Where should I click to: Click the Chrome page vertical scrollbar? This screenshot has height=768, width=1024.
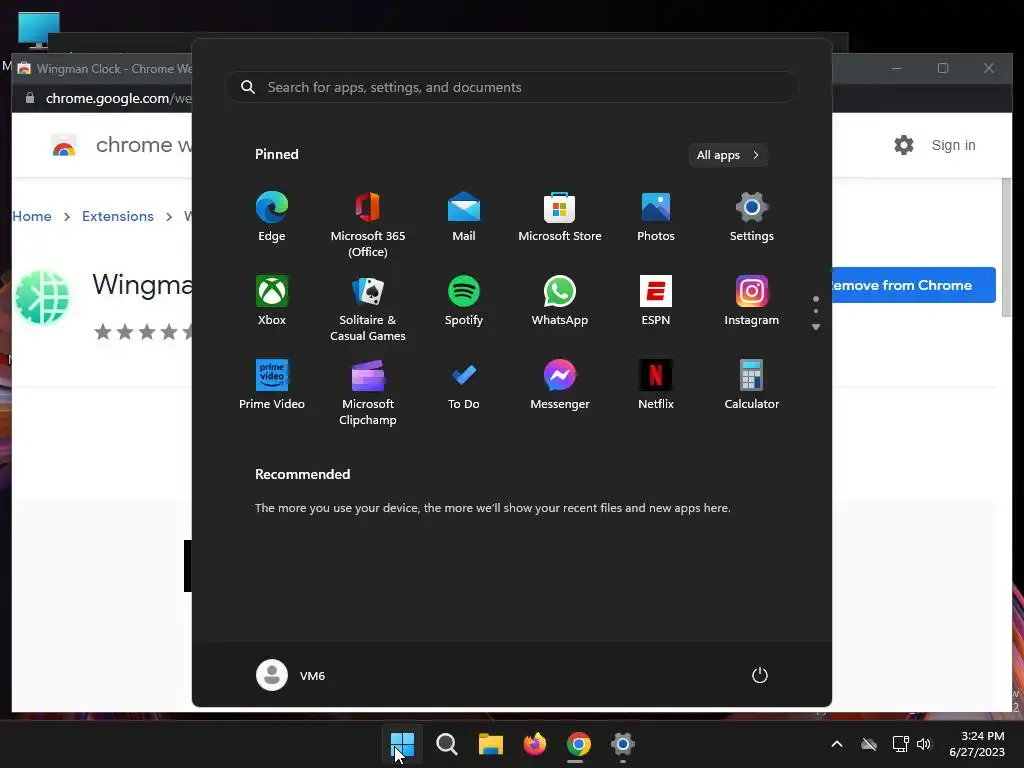pos(1006,248)
